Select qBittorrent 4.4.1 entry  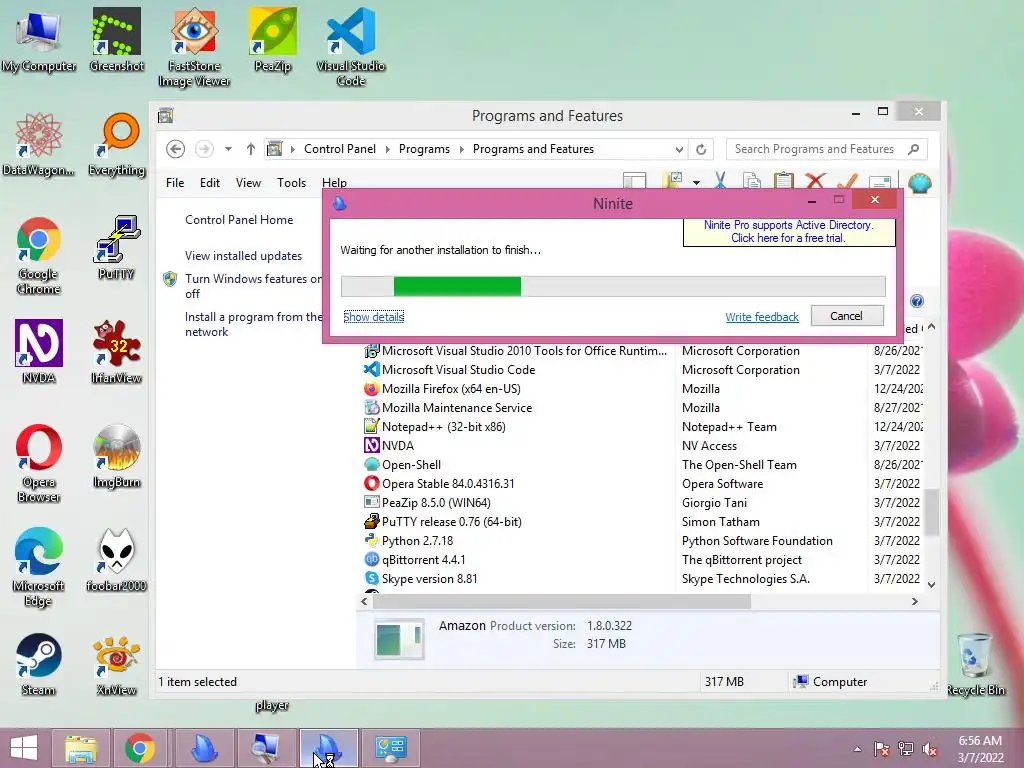[x=644, y=560]
